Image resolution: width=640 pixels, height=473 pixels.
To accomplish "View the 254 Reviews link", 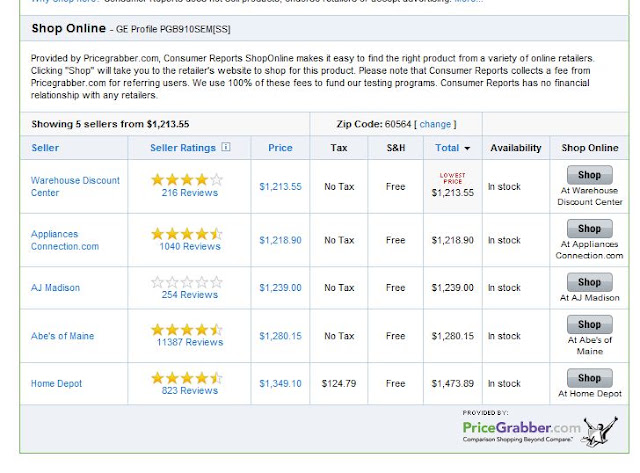I will [x=190, y=295].
